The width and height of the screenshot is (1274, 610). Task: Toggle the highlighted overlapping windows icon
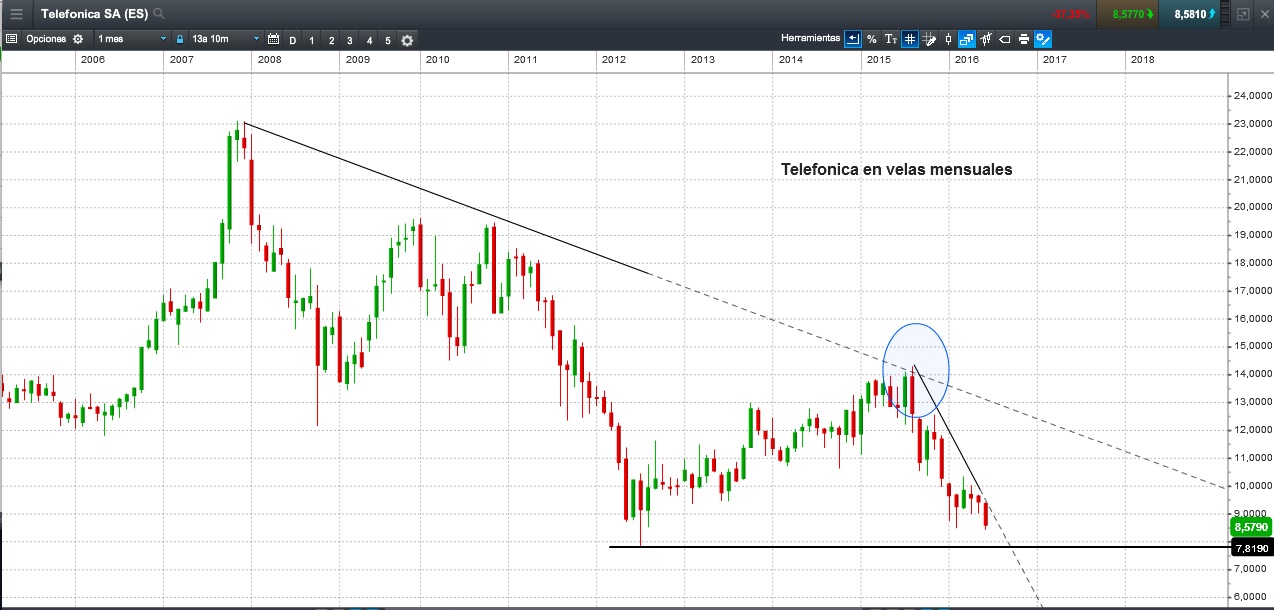pos(967,39)
